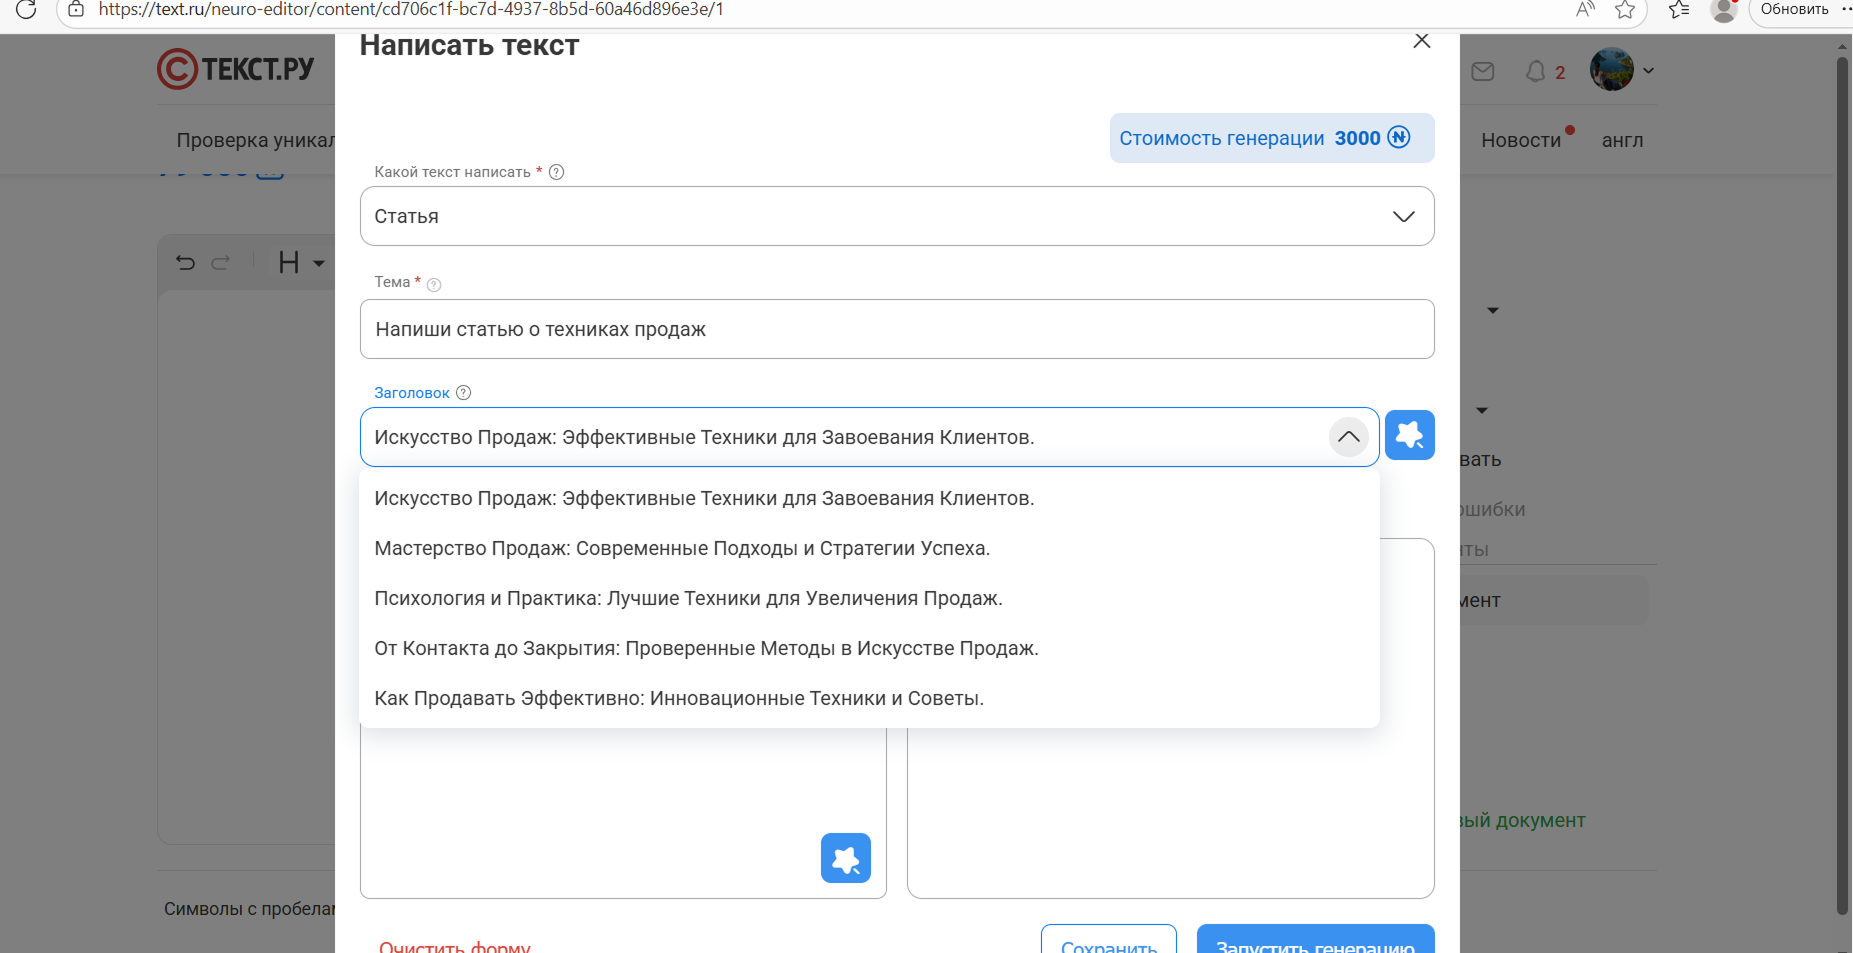Click the notification bell showing 2 alerts

point(1536,72)
